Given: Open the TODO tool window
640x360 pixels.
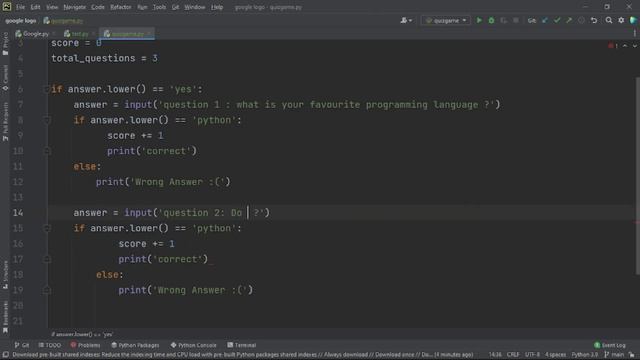Looking at the screenshot, I should point(49,345).
